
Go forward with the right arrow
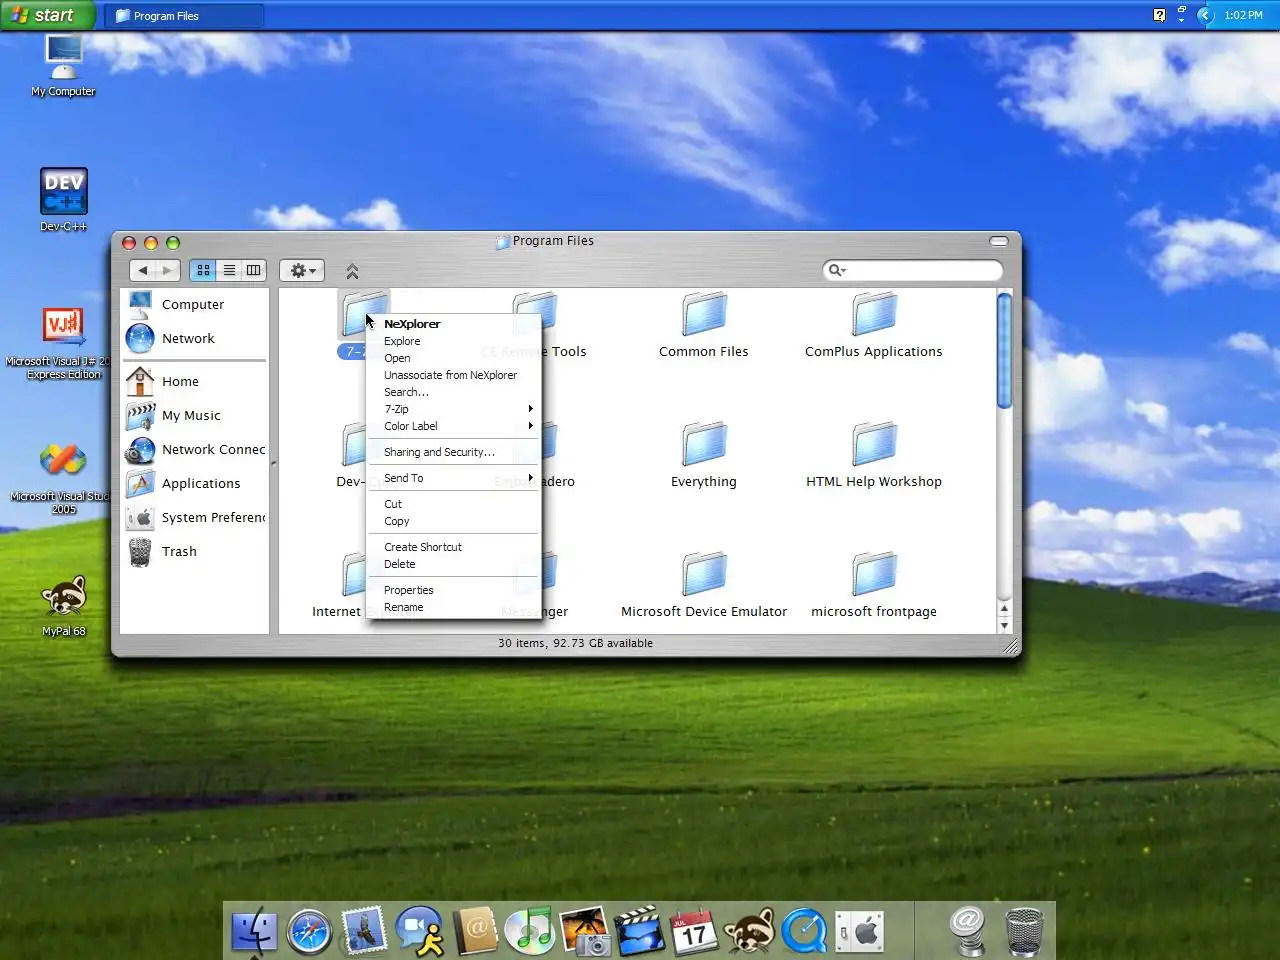click(x=167, y=270)
